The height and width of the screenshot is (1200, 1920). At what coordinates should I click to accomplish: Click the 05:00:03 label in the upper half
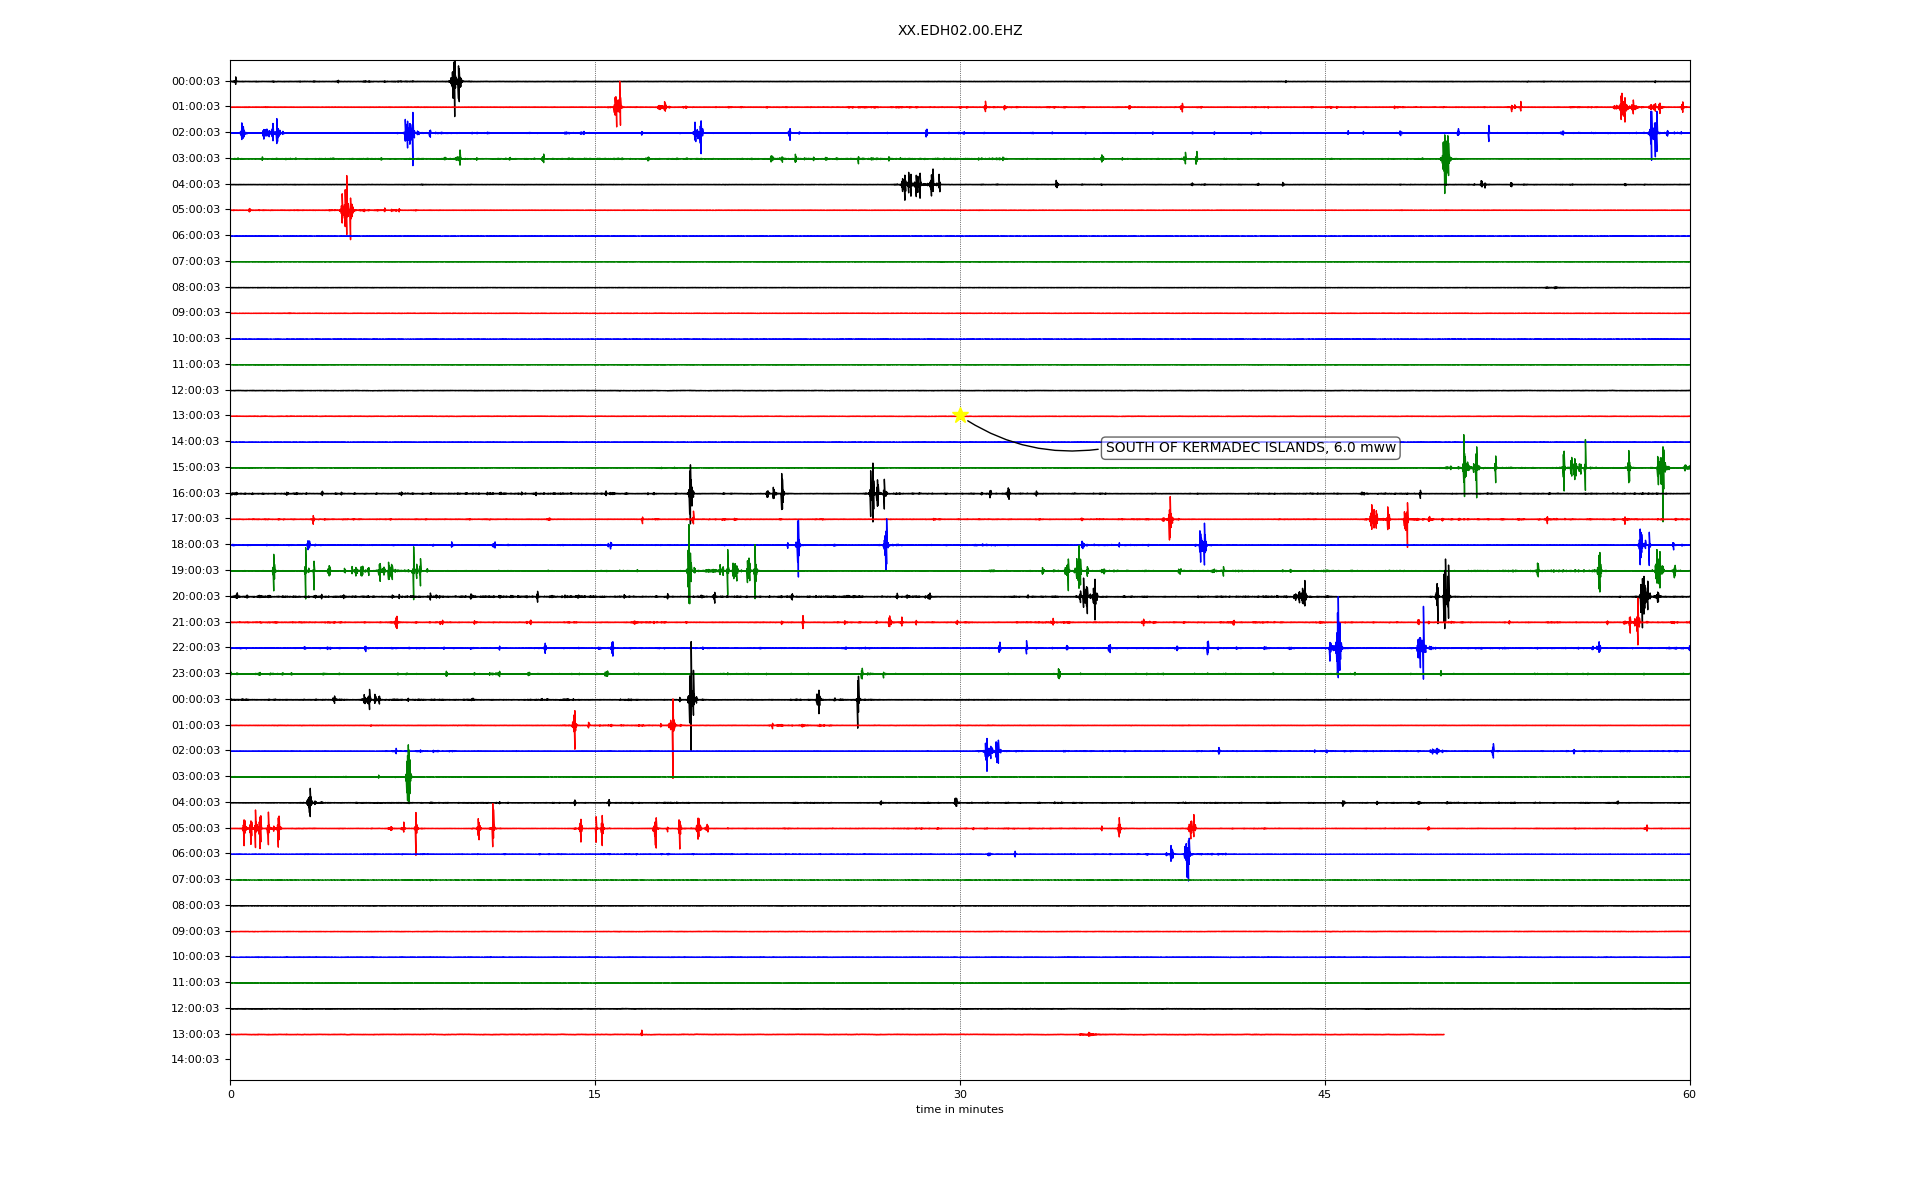(195, 210)
